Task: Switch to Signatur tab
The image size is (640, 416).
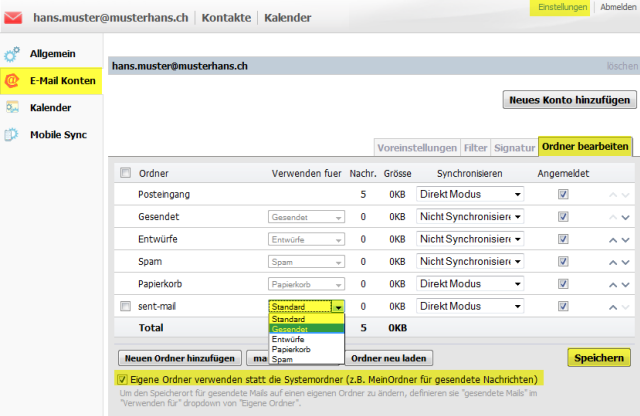Action: click(x=514, y=148)
